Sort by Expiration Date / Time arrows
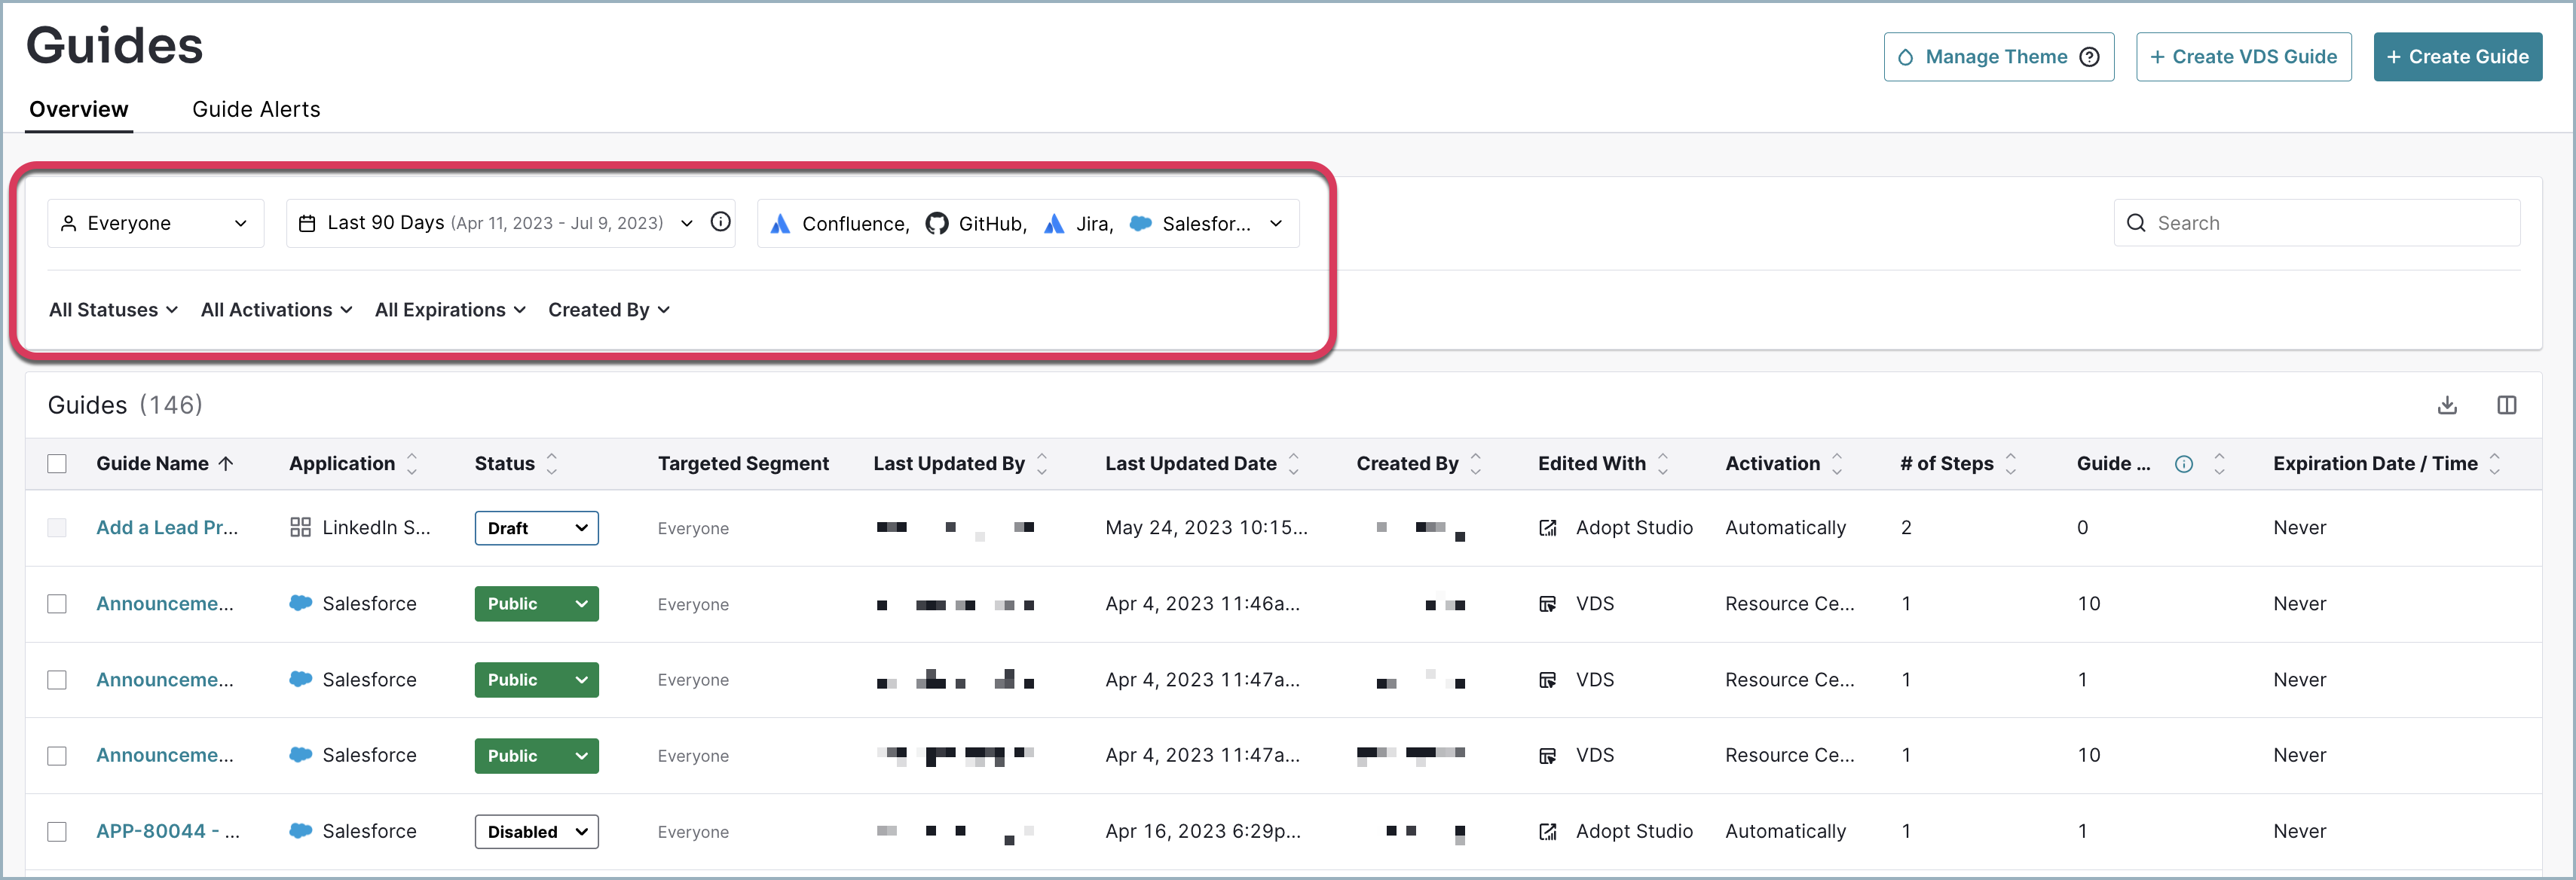 tap(2495, 464)
